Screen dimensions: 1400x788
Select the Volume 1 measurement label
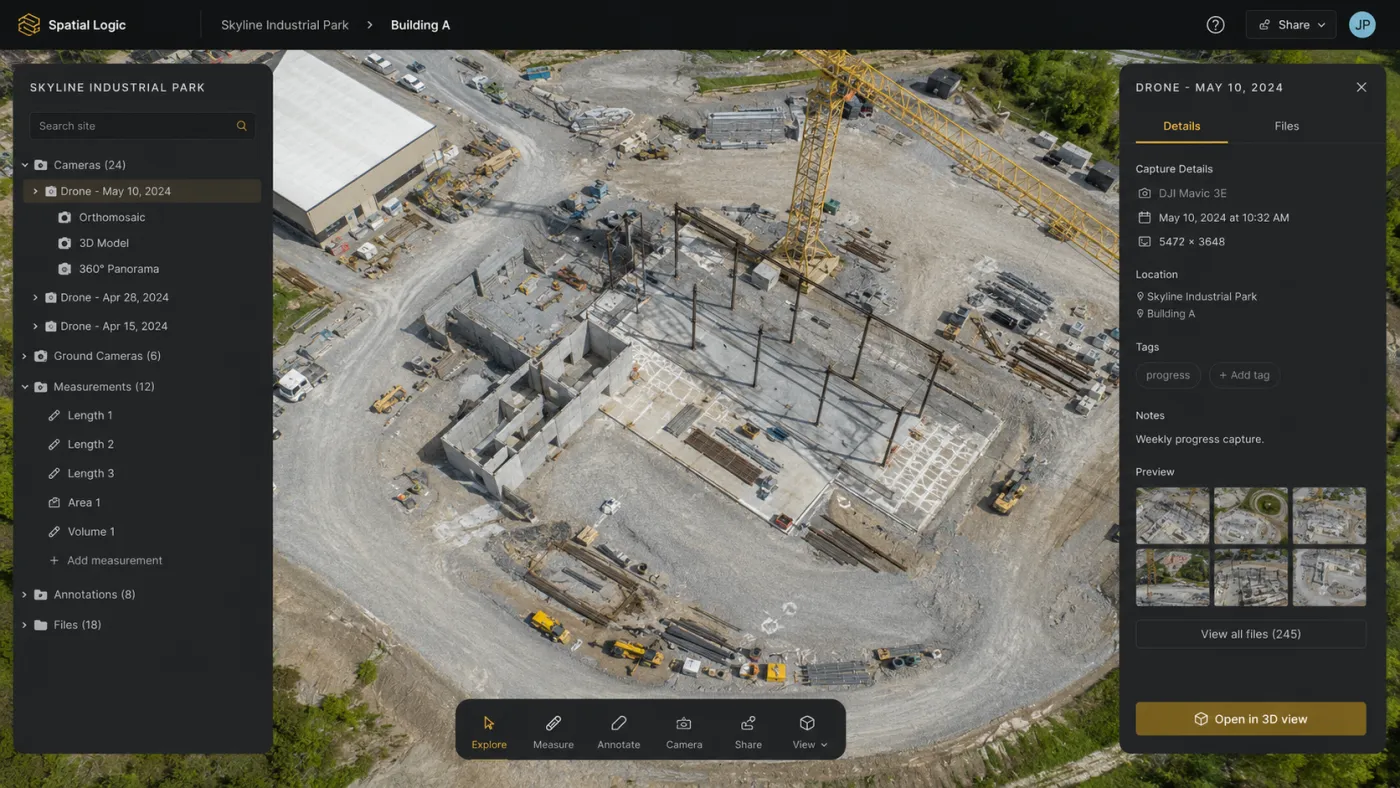91,531
